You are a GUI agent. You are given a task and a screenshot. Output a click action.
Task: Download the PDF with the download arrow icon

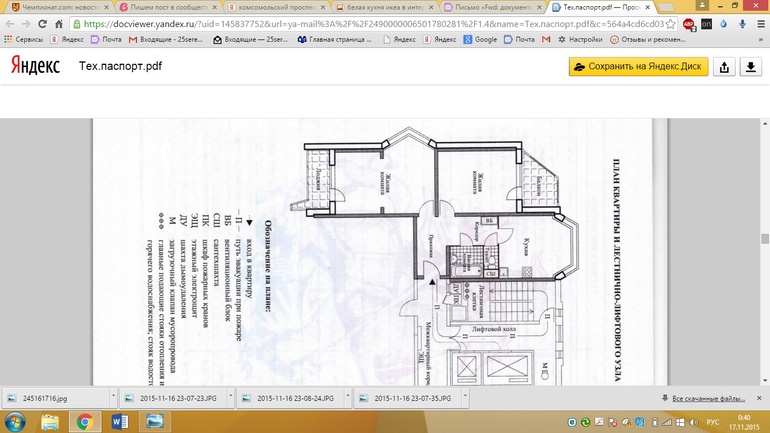click(x=749, y=67)
